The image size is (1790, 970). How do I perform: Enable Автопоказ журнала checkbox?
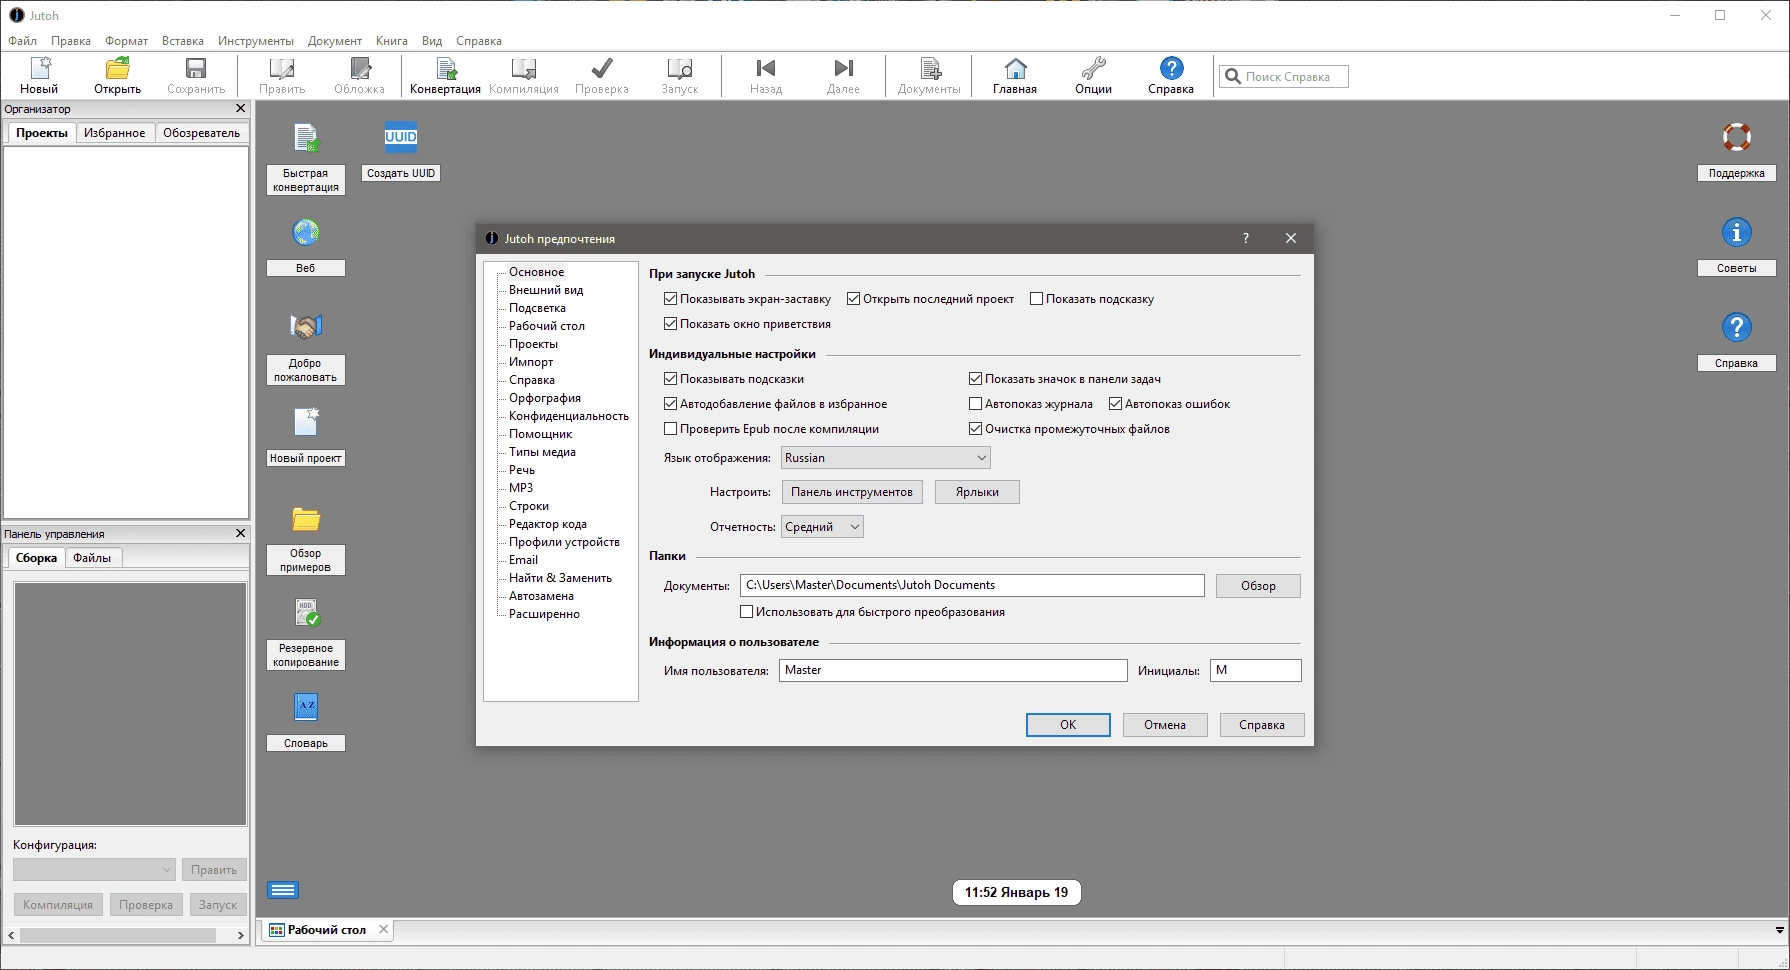pos(976,404)
